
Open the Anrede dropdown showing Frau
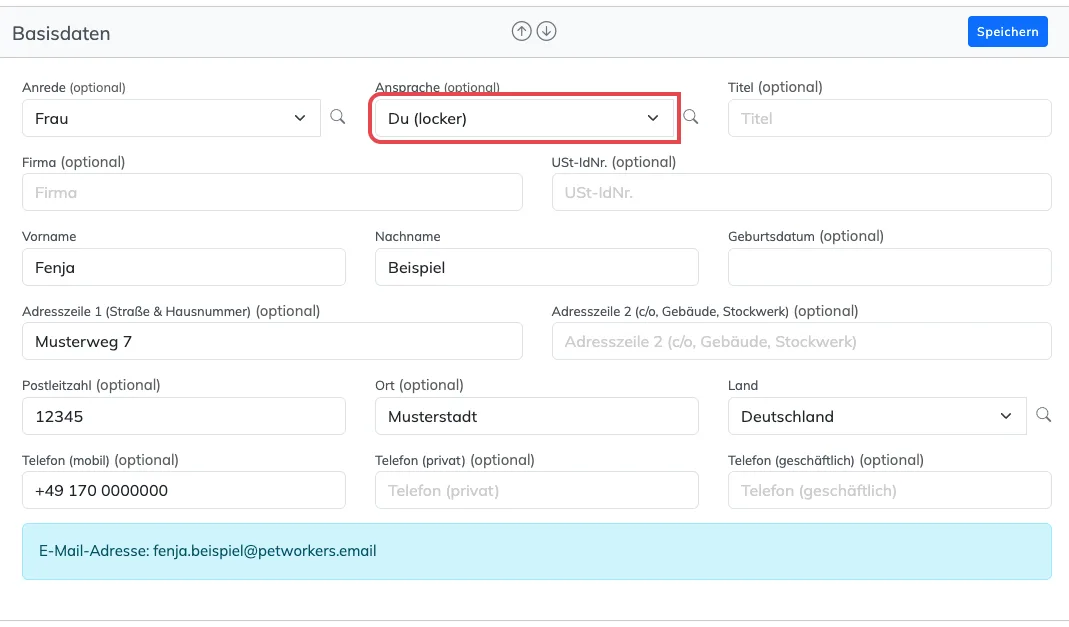point(171,118)
